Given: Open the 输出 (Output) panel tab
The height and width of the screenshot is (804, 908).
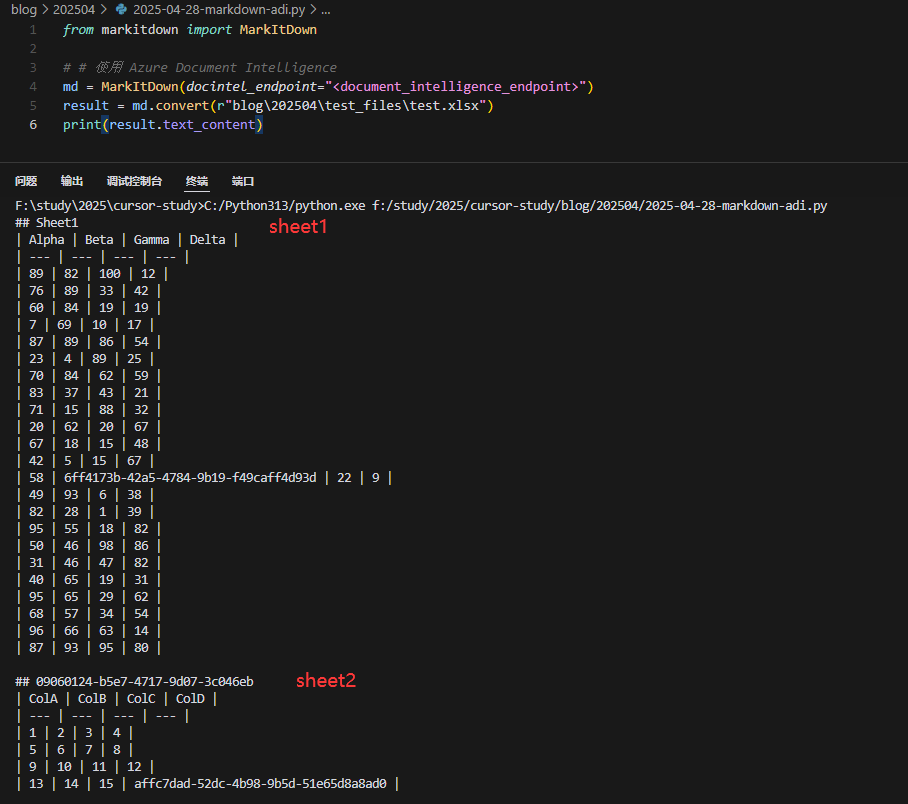Looking at the screenshot, I should pos(72,181).
